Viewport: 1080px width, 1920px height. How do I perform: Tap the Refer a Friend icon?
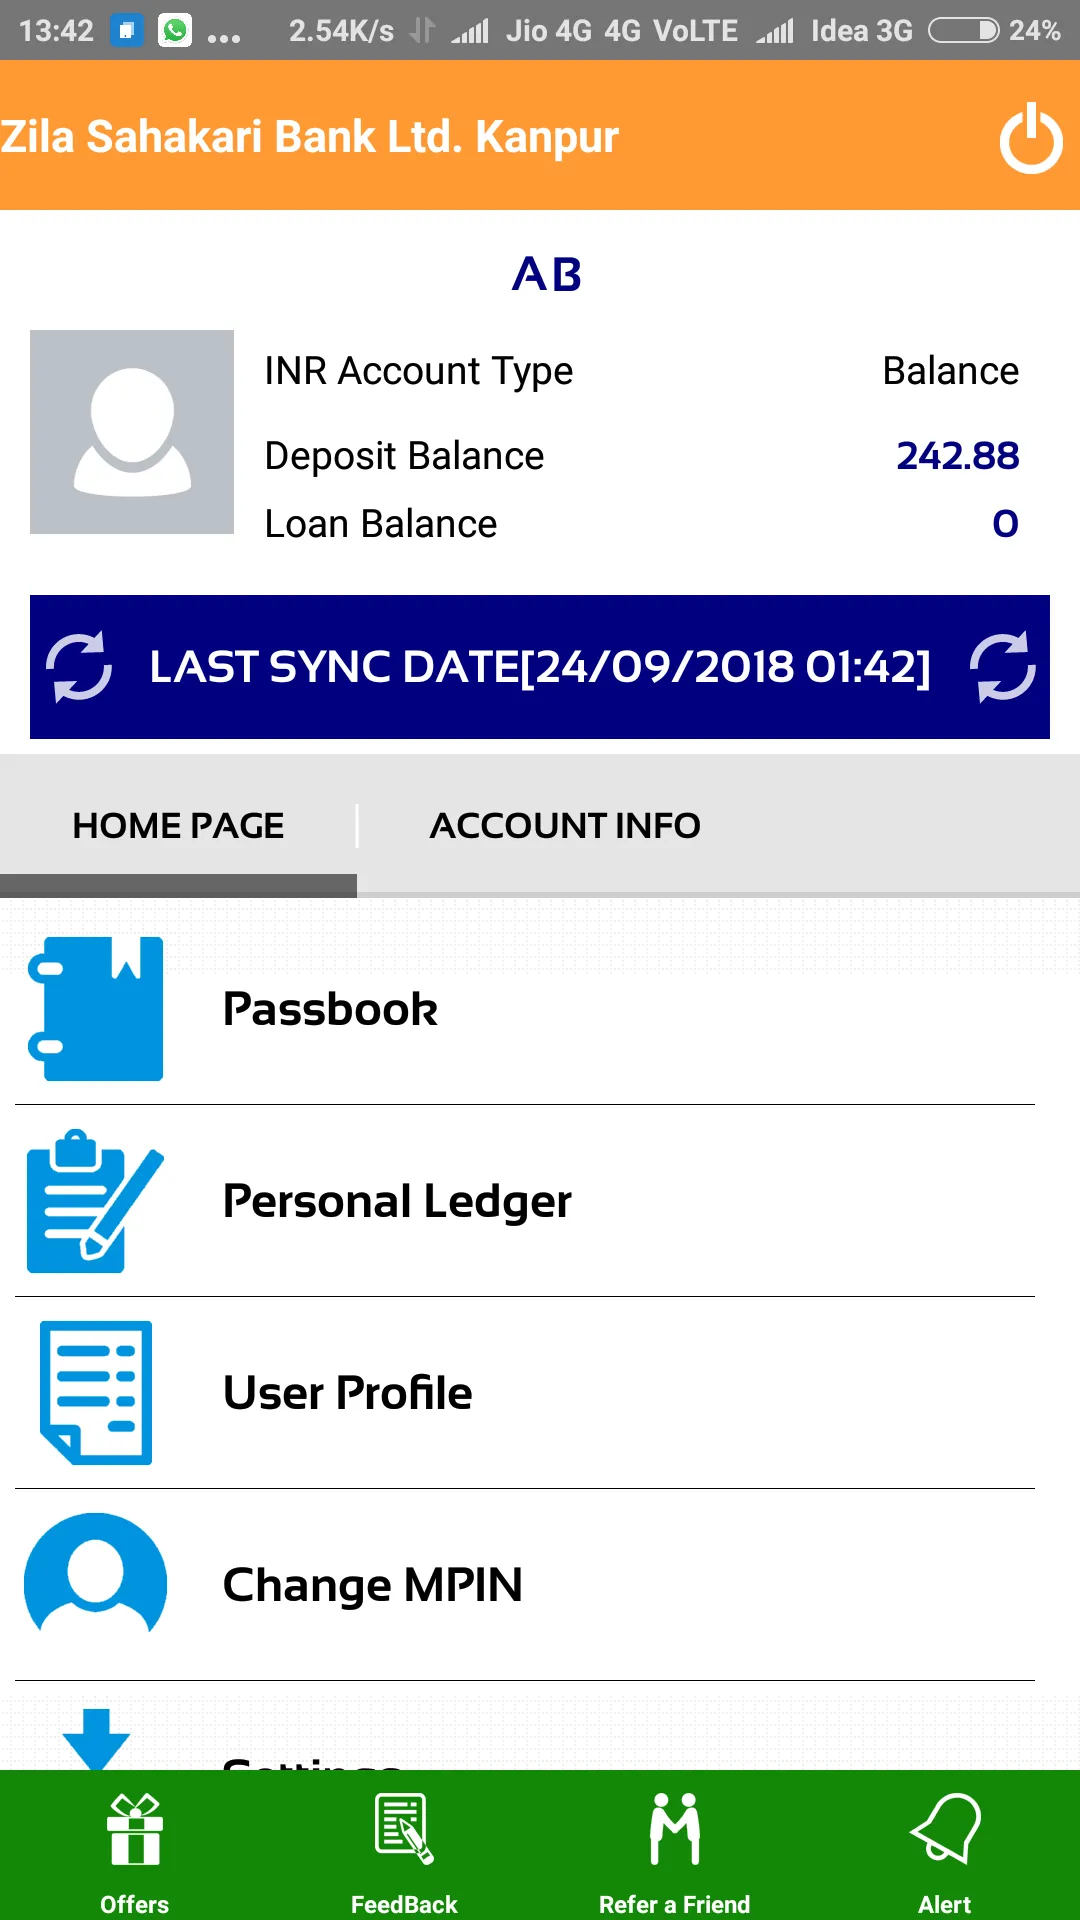675,1830
